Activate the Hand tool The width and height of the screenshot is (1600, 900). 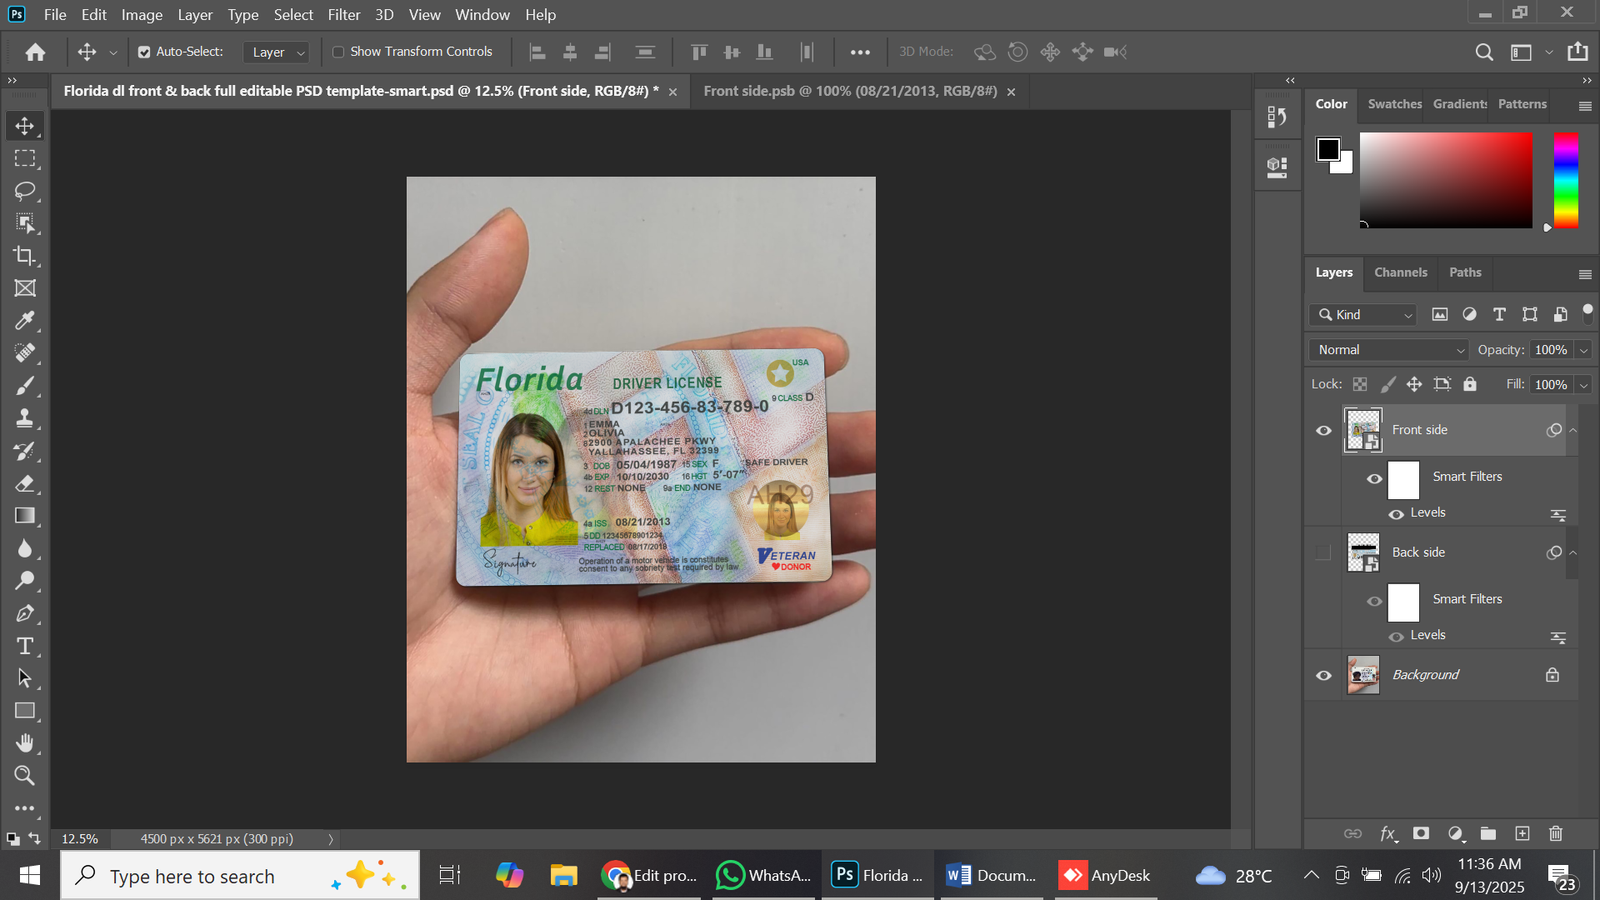point(25,743)
